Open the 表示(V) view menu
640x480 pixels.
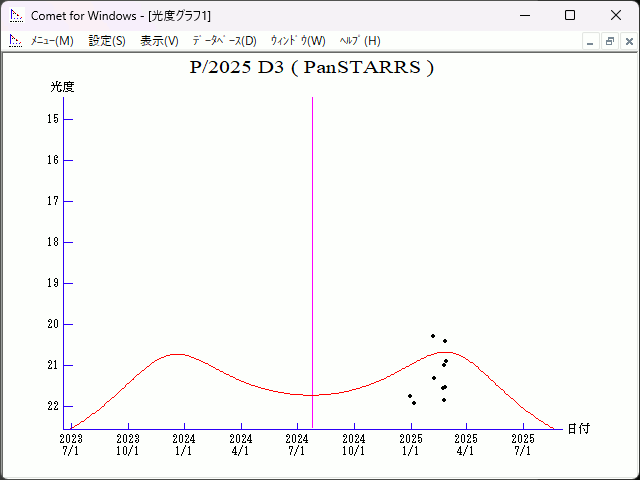point(159,41)
